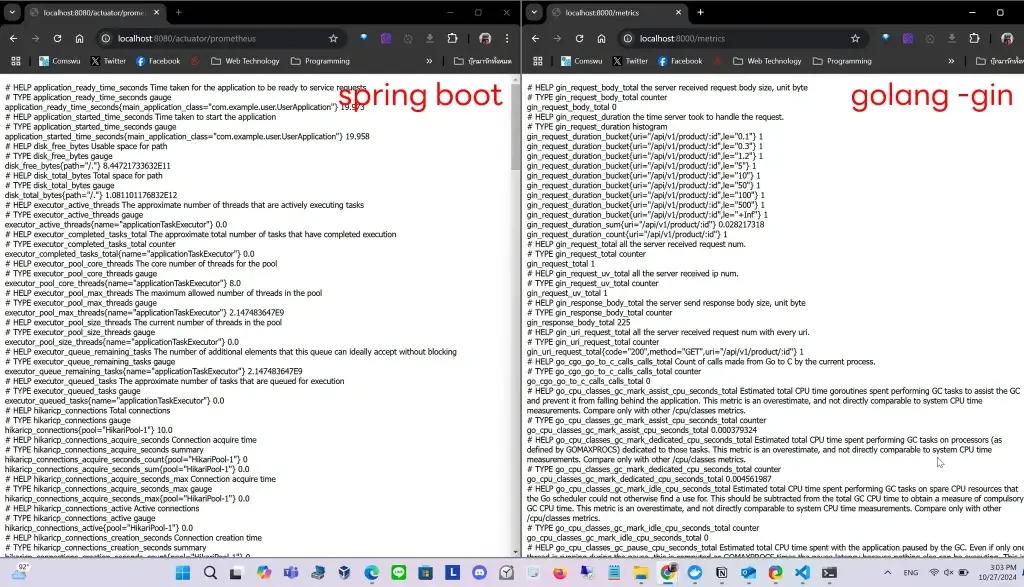View site information for localhost:8000

point(628,39)
